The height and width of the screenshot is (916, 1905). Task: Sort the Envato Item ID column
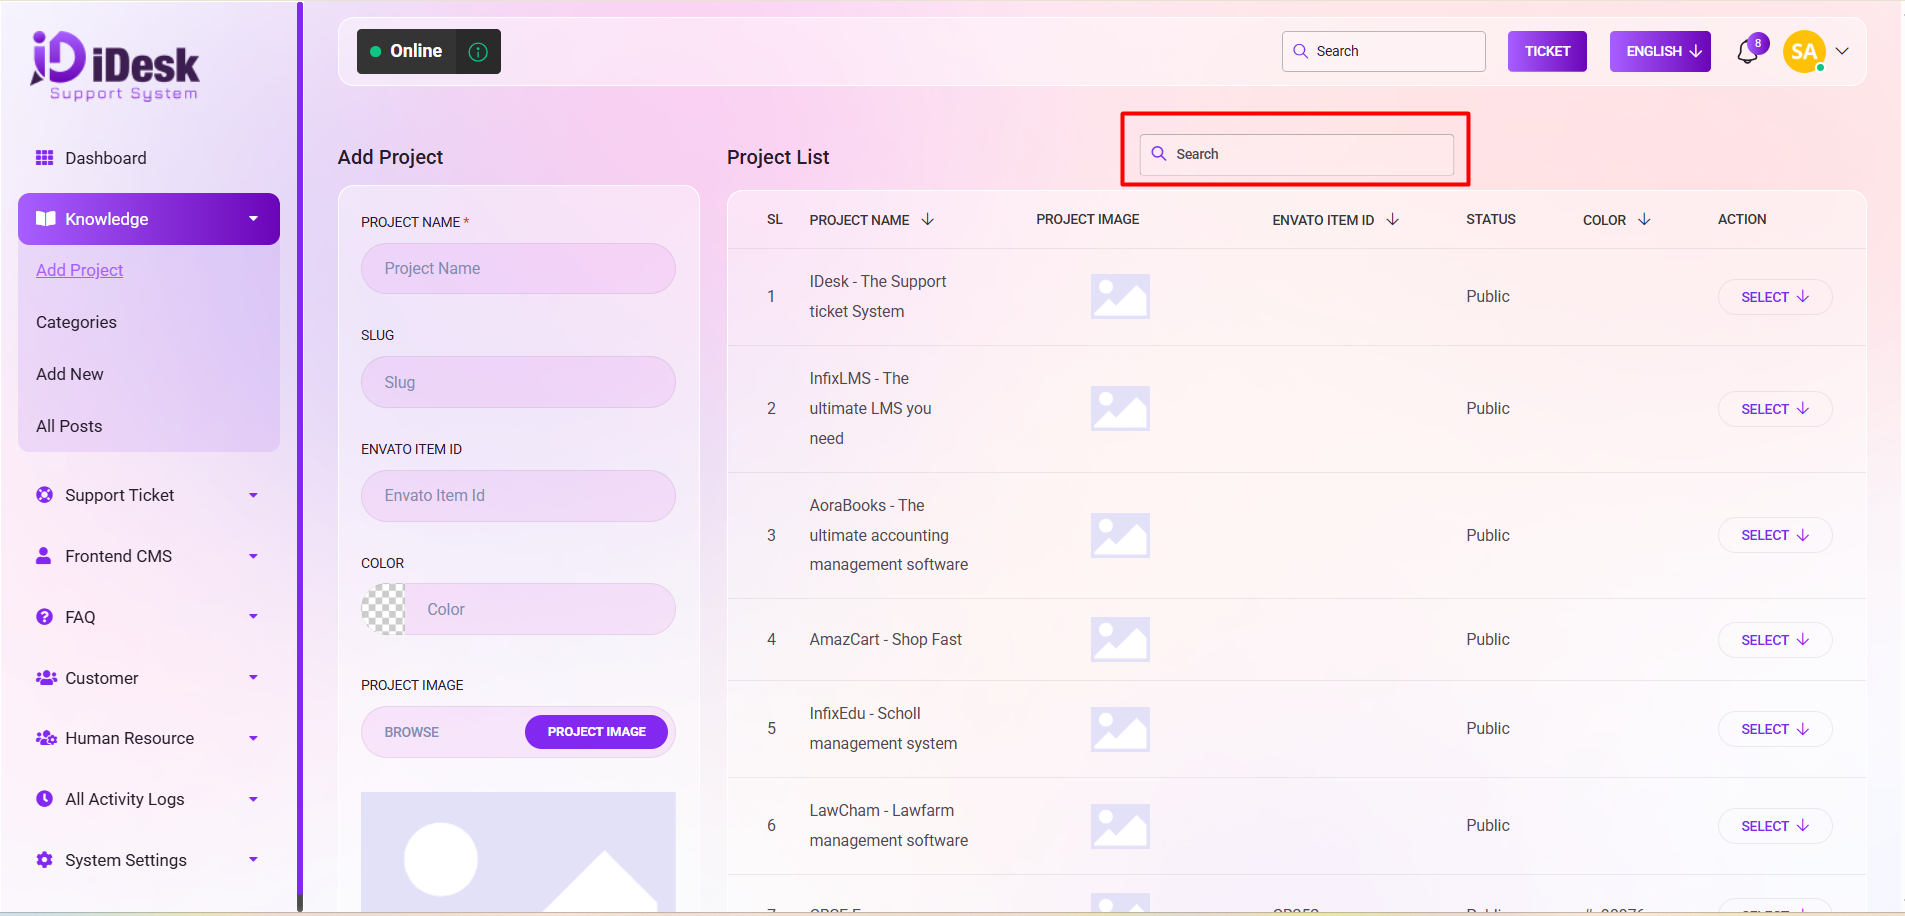click(1392, 219)
